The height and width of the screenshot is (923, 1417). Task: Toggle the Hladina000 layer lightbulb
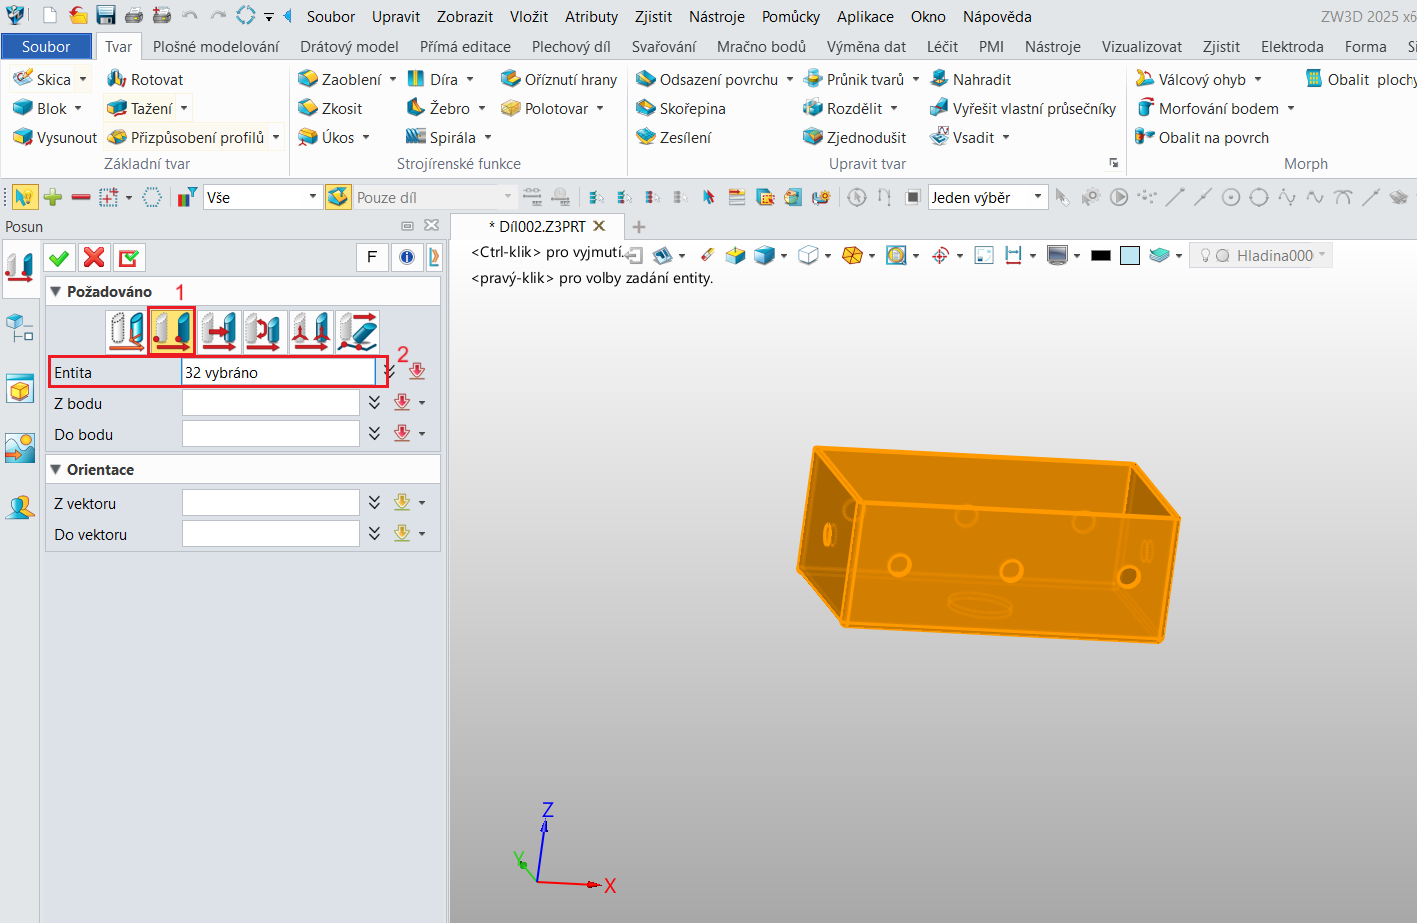(x=1206, y=256)
